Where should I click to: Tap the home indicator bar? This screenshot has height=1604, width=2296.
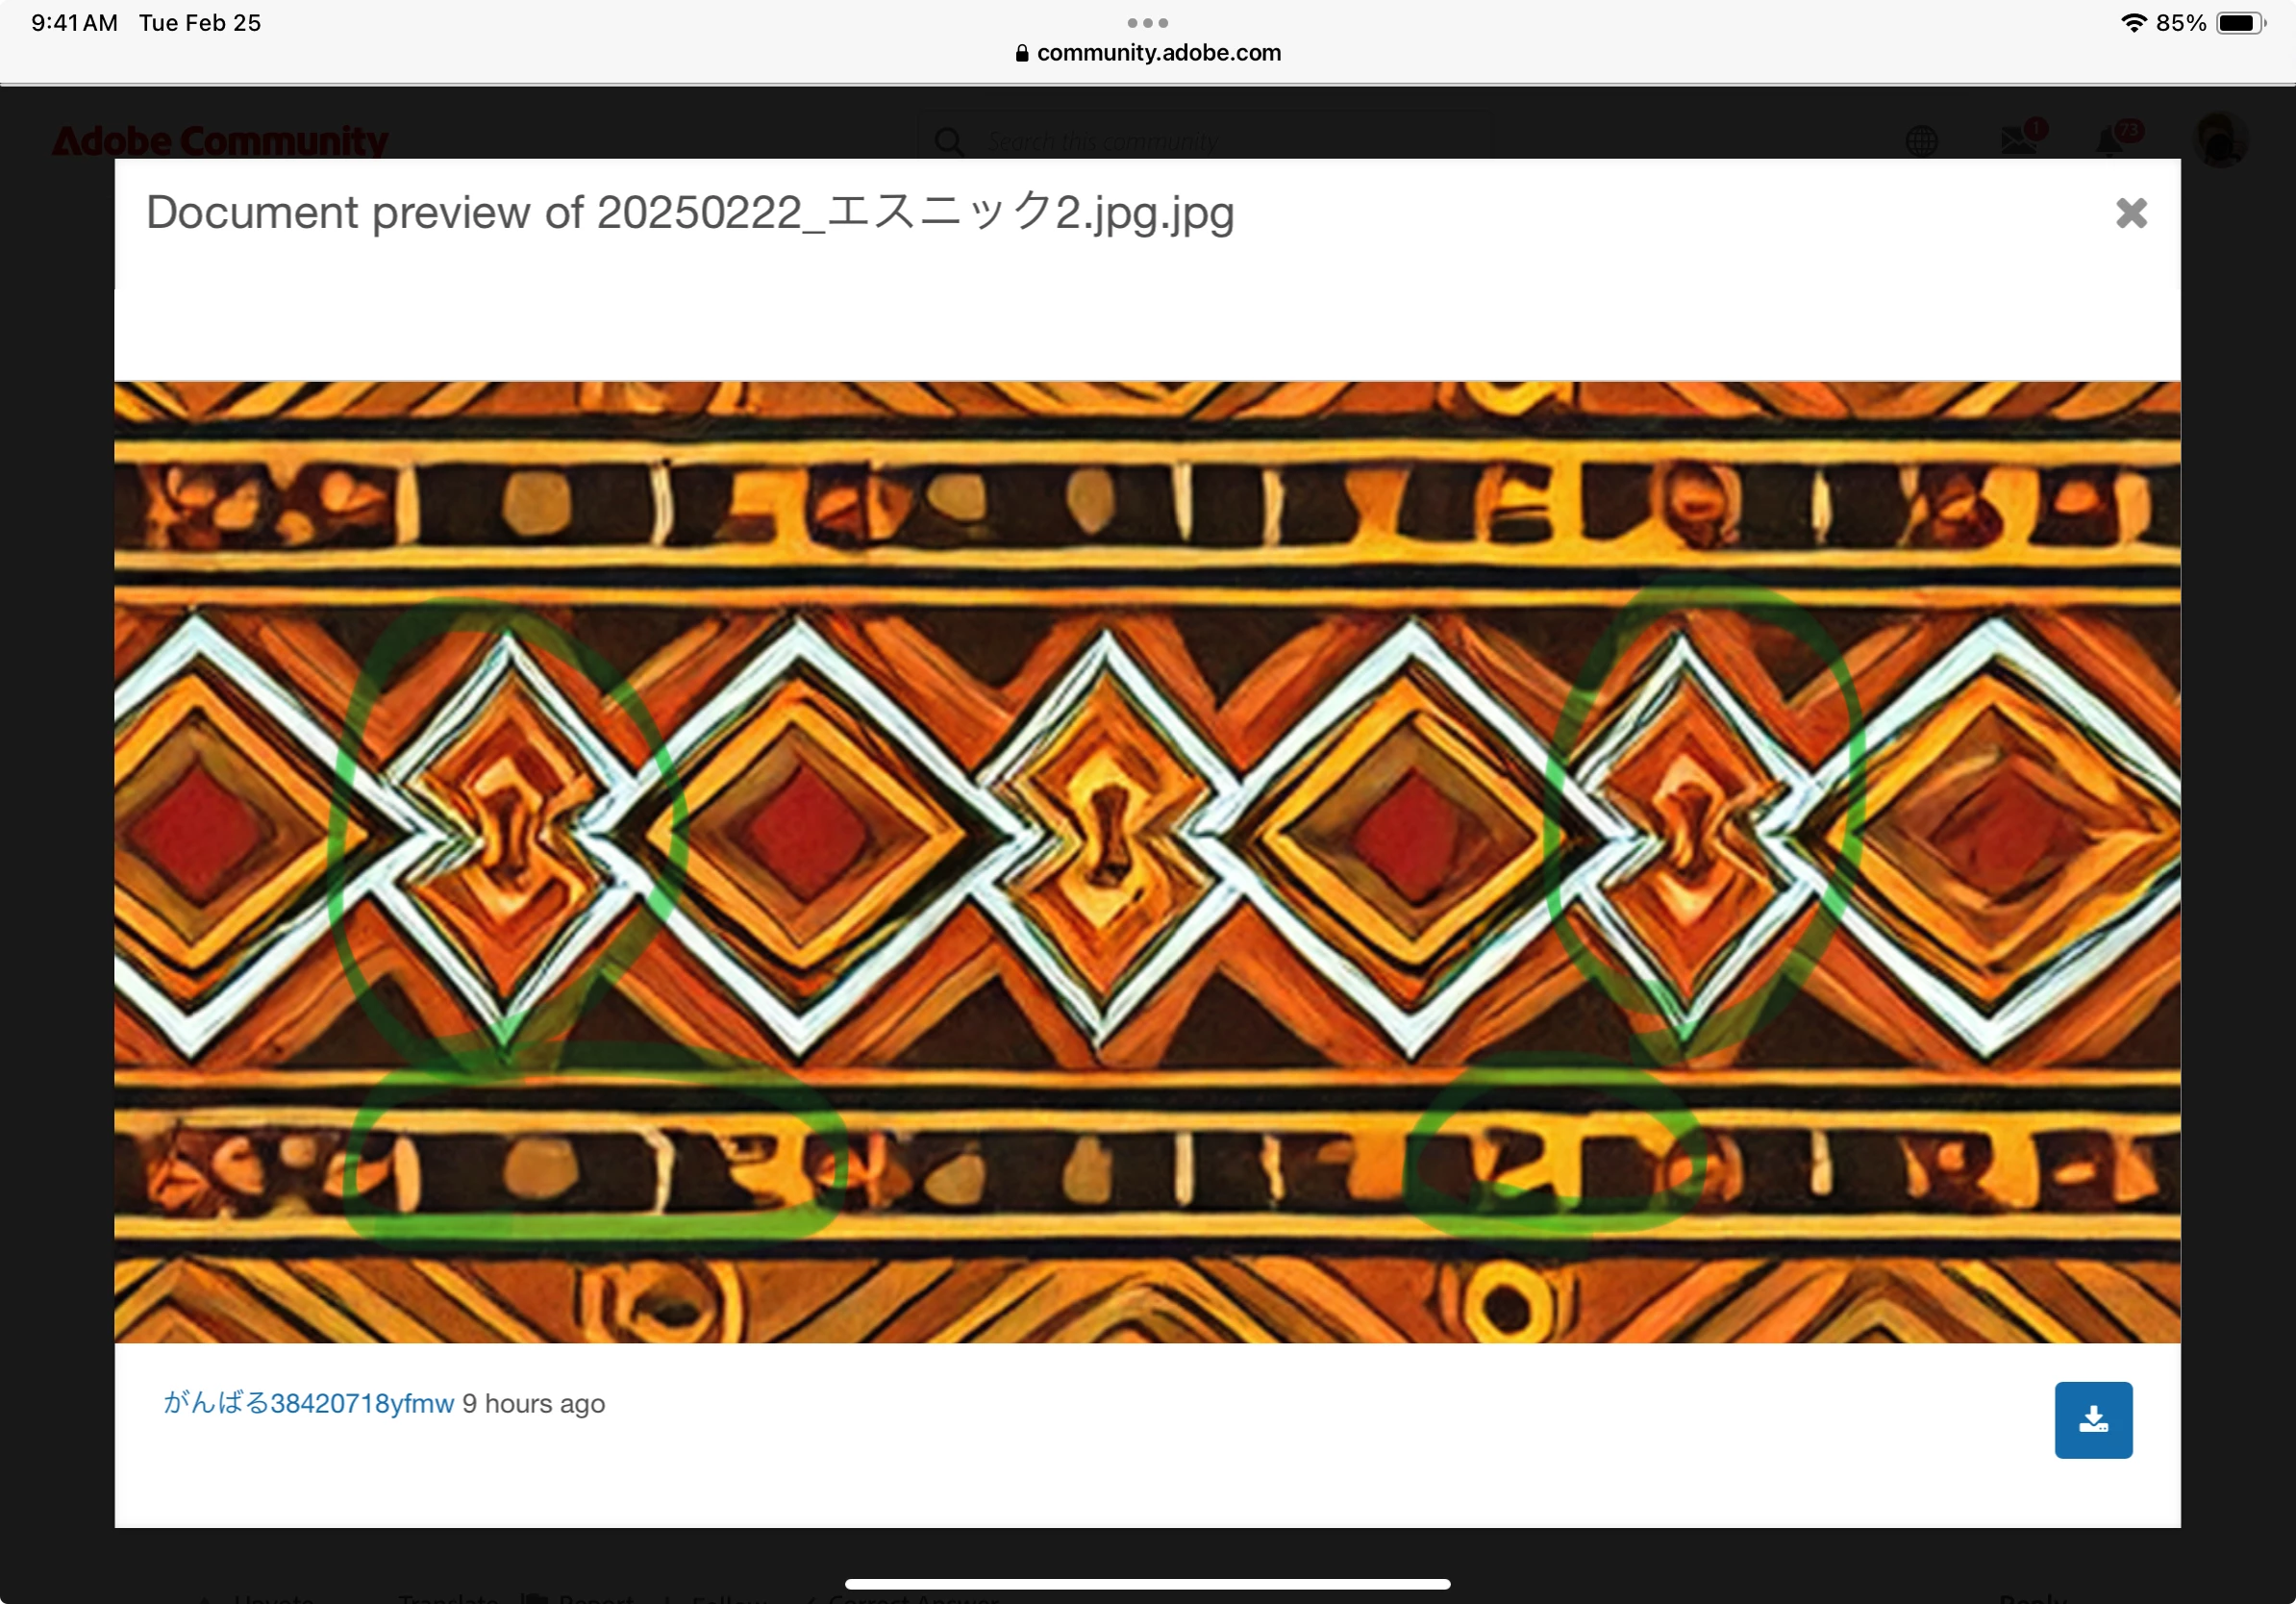coord(1147,1584)
